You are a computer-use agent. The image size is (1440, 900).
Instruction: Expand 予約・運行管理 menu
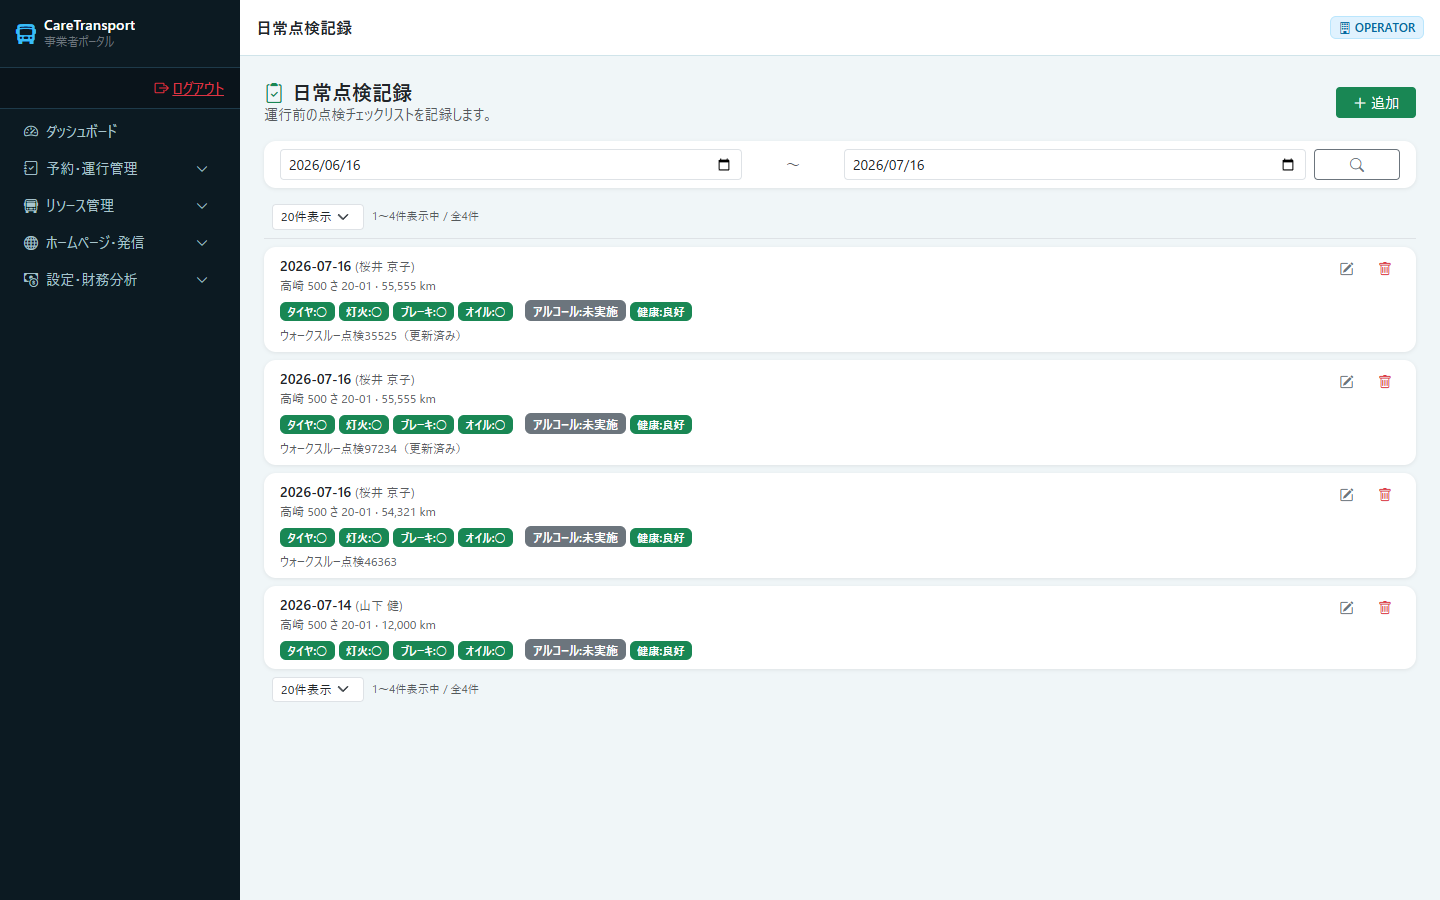click(x=120, y=169)
